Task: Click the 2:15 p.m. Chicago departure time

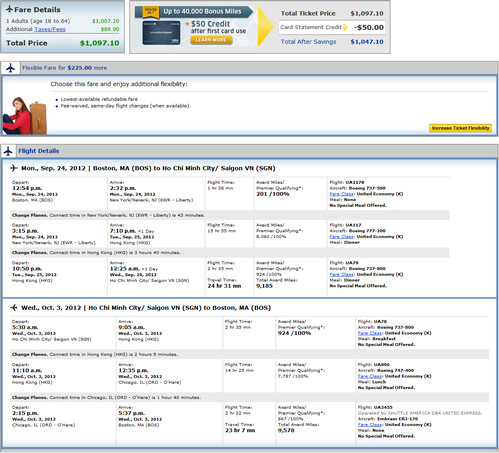Action: [x=25, y=413]
